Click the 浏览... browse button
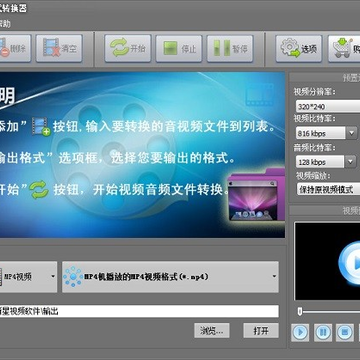 point(212,330)
